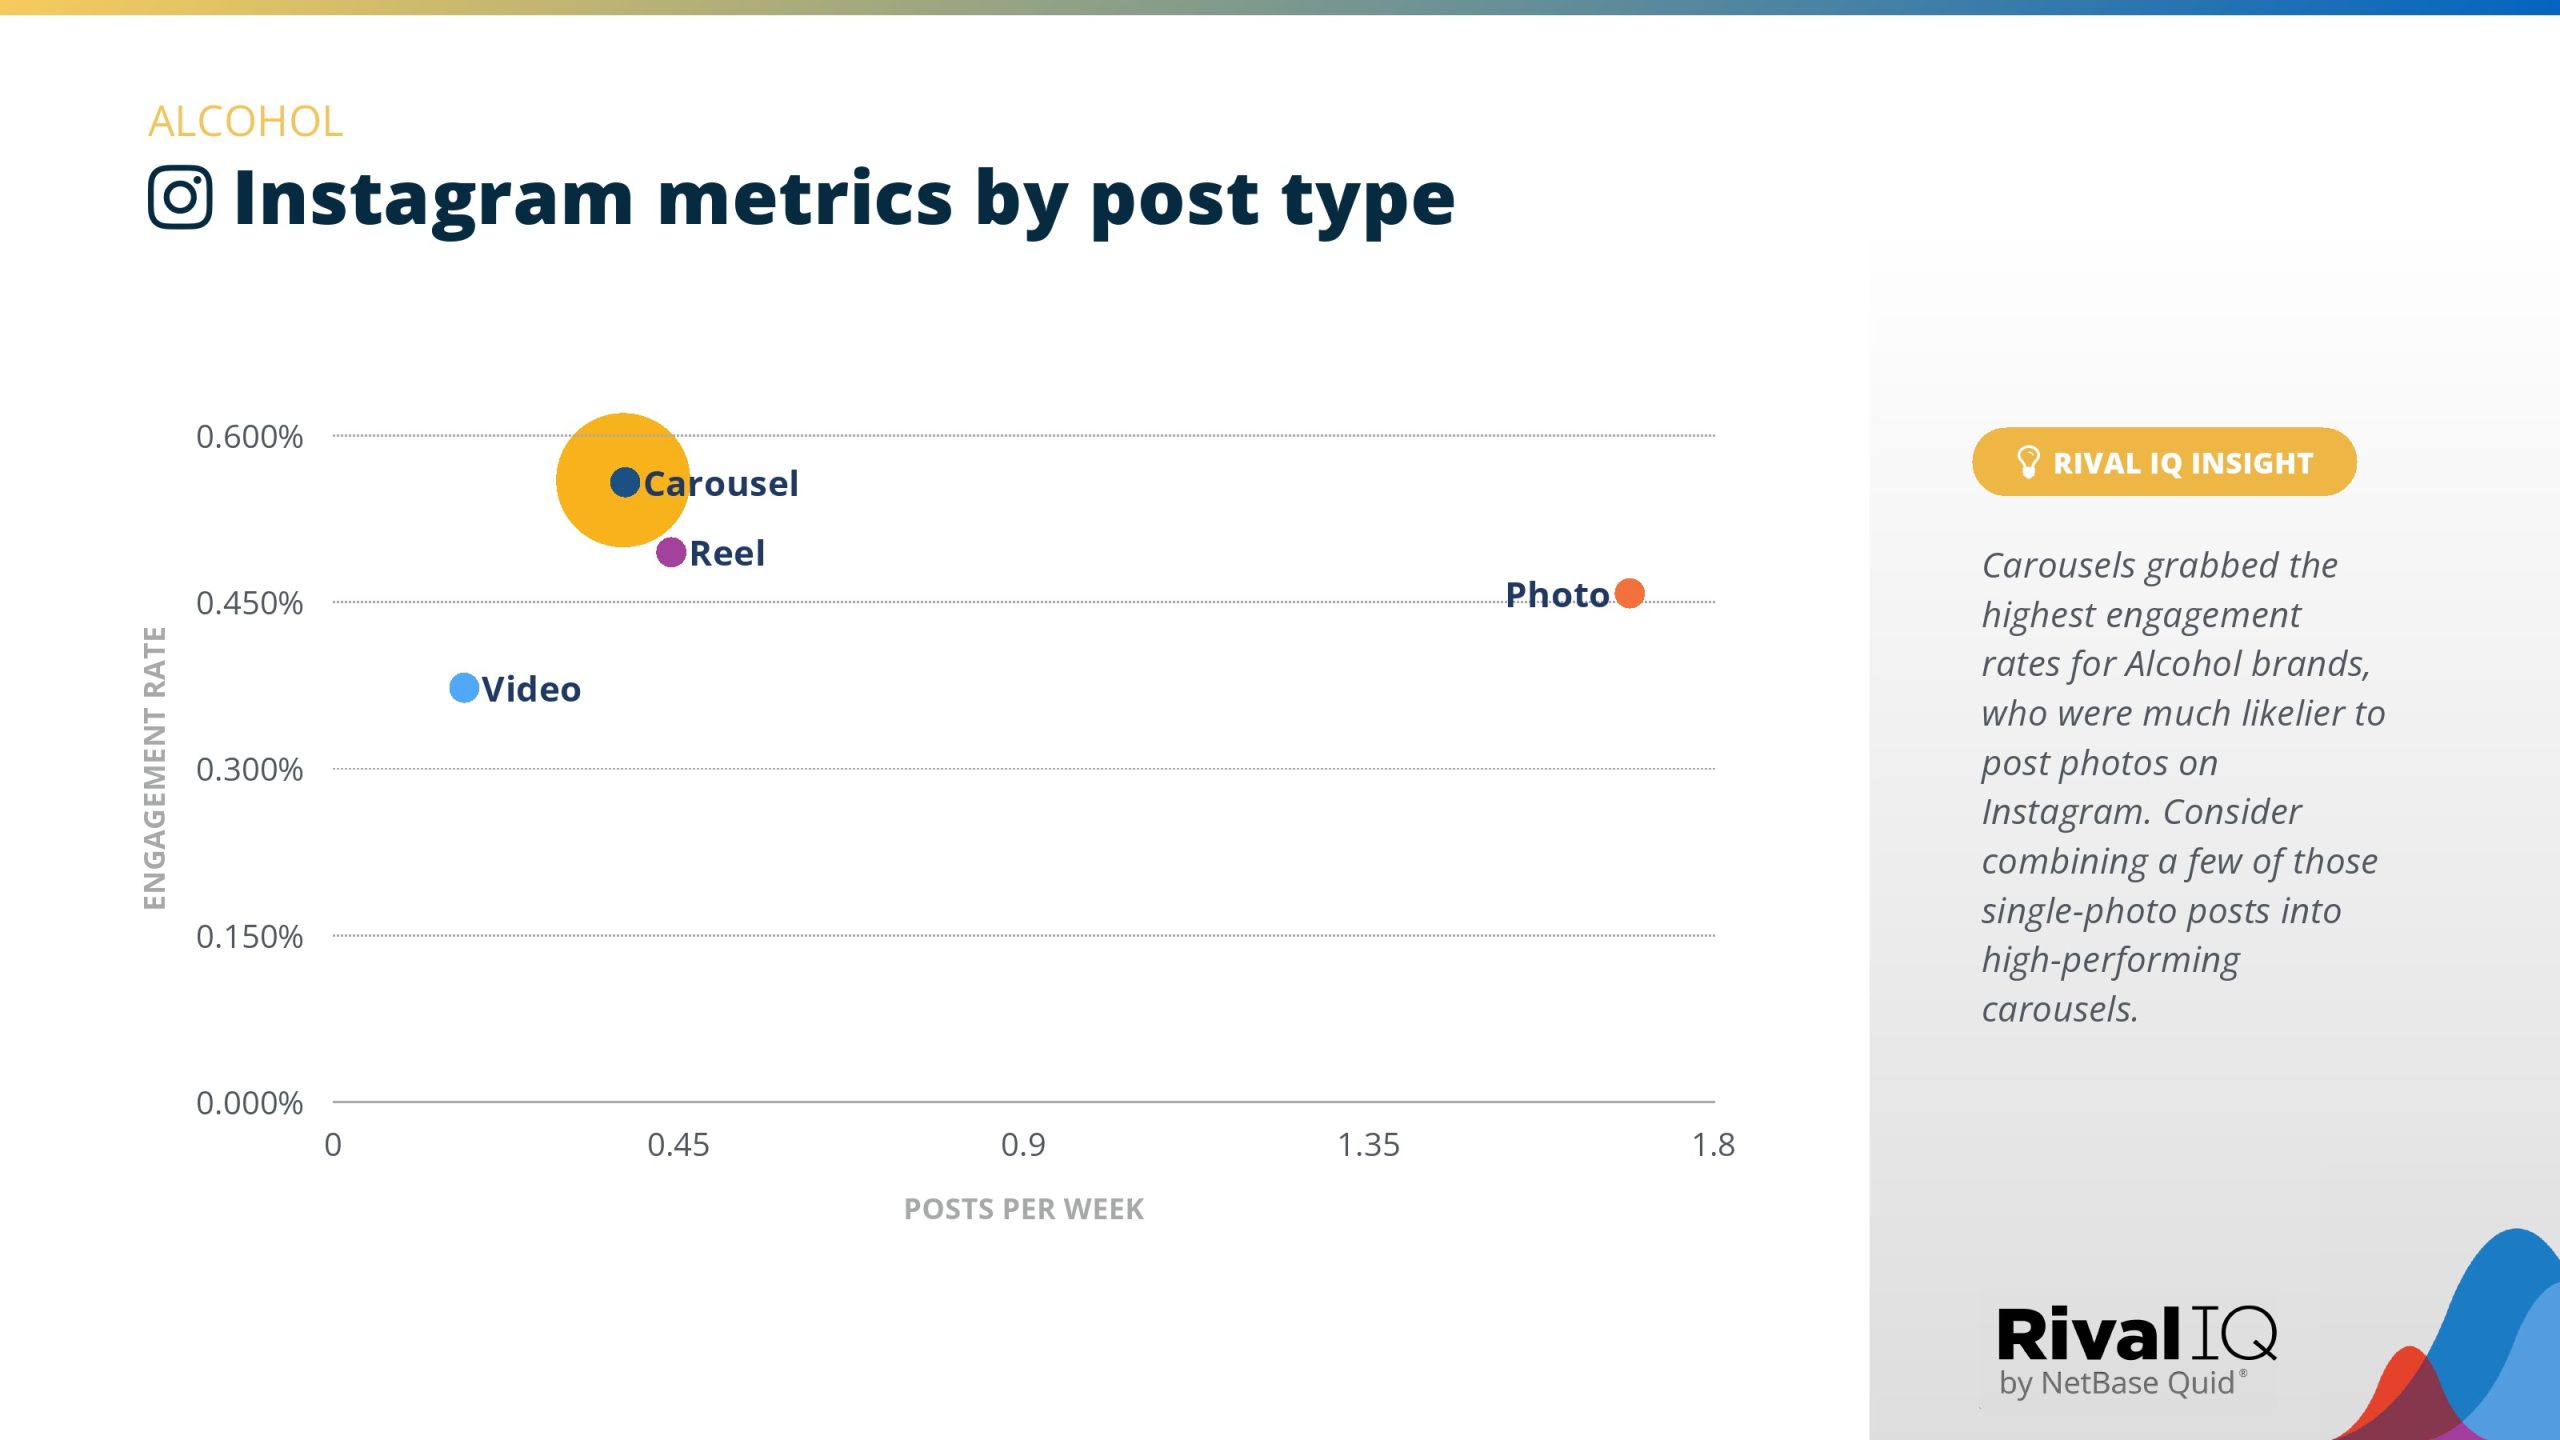Click the Reel label text
The height and width of the screenshot is (1440, 2560).
coord(727,553)
